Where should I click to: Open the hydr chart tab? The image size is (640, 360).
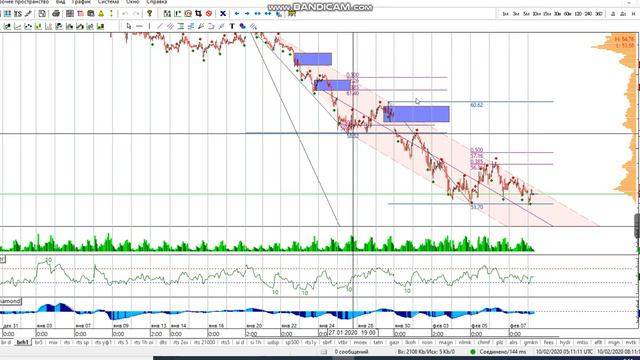[565, 342]
